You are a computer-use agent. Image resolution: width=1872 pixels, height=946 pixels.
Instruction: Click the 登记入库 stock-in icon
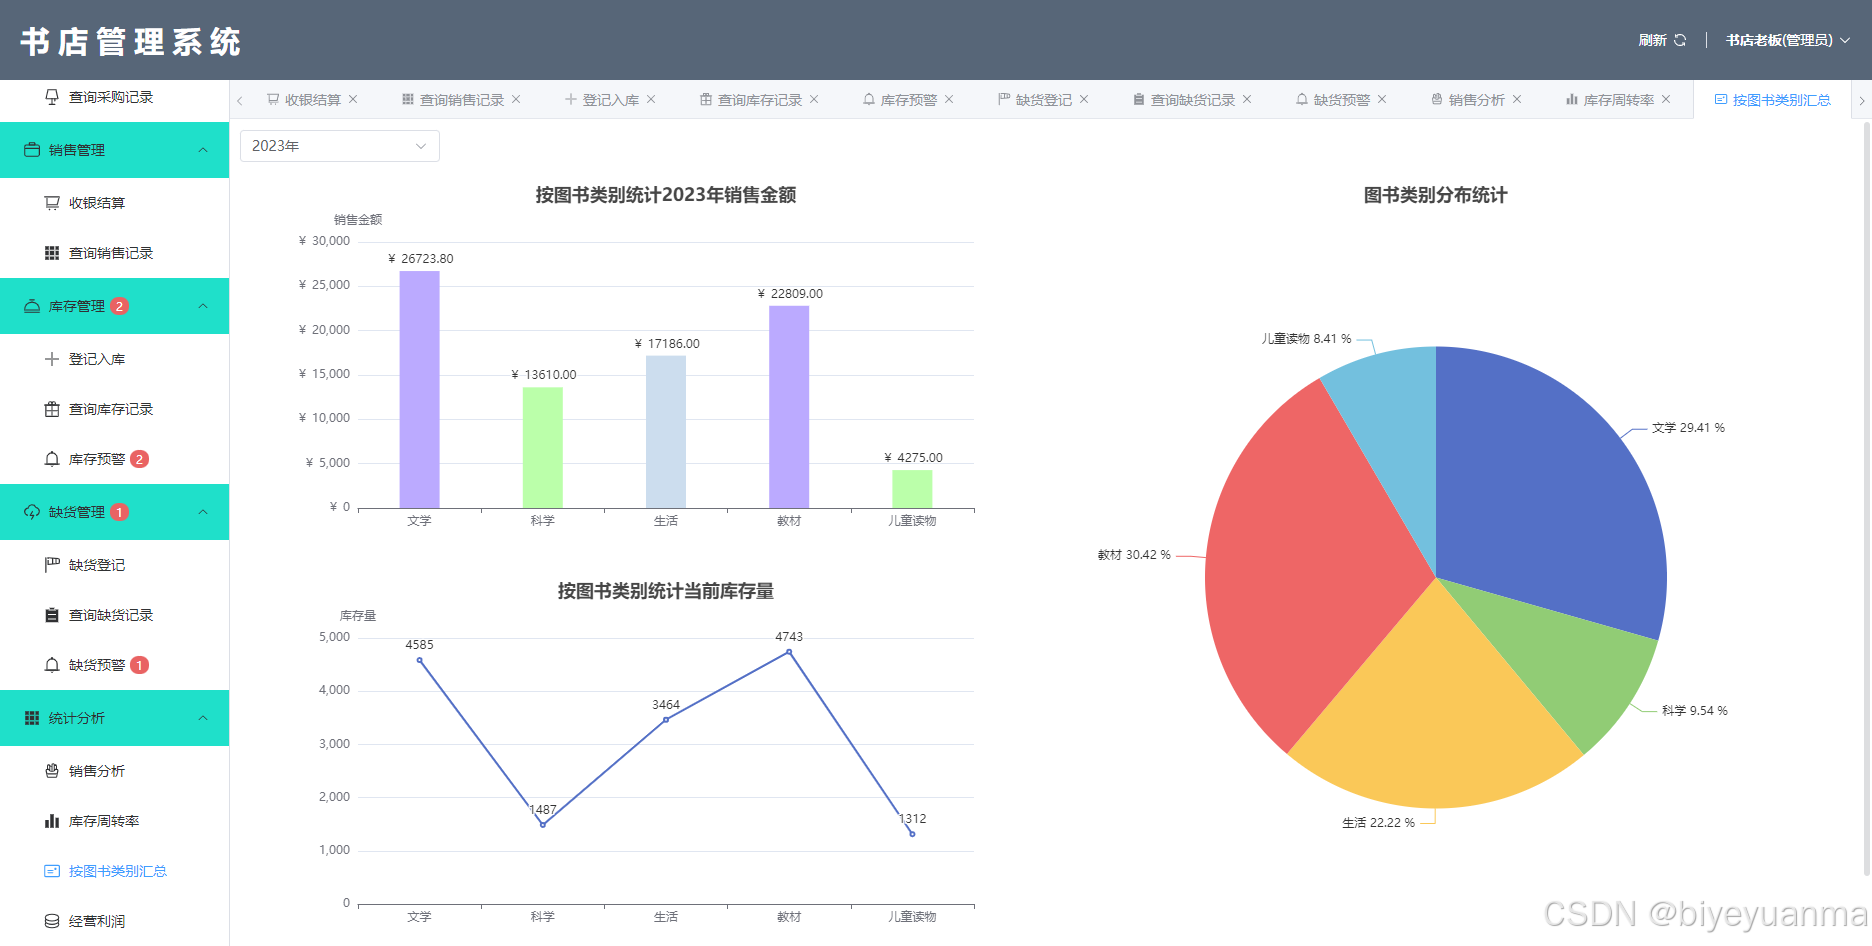pos(51,358)
